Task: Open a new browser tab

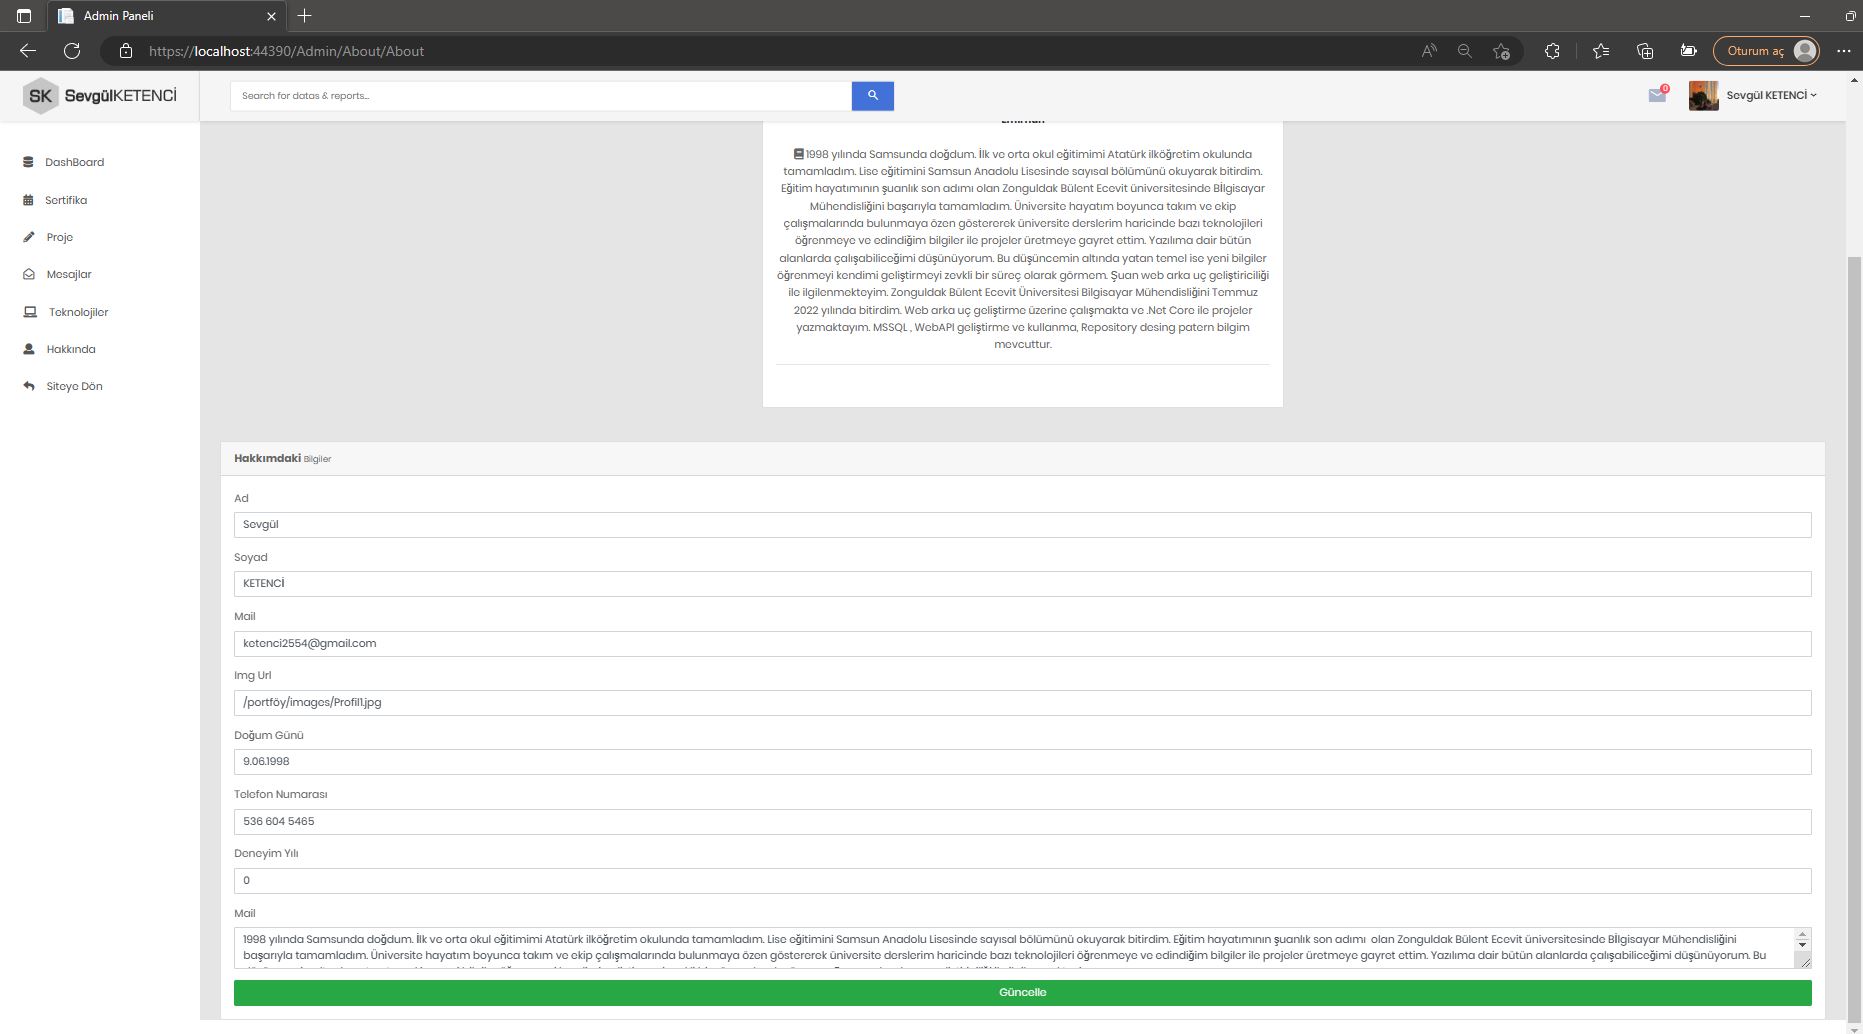Action: [305, 16]
